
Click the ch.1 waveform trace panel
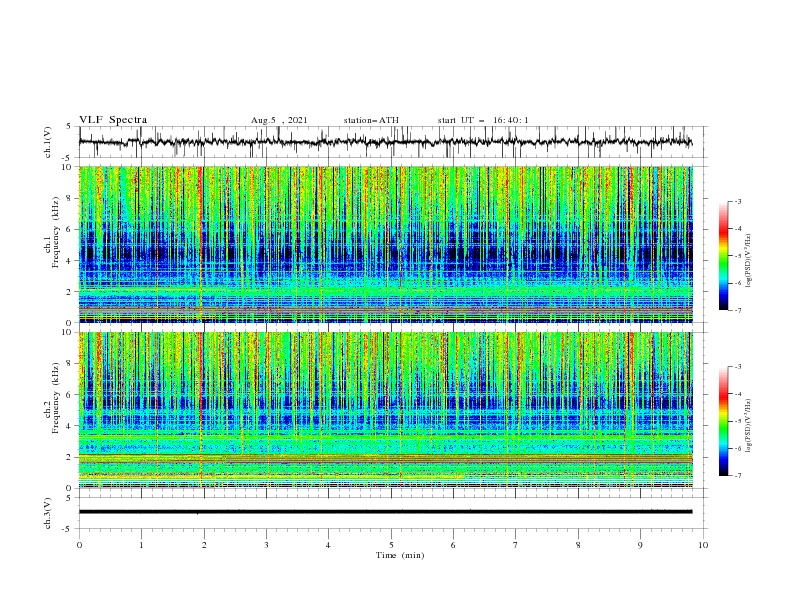coord(392,142)
